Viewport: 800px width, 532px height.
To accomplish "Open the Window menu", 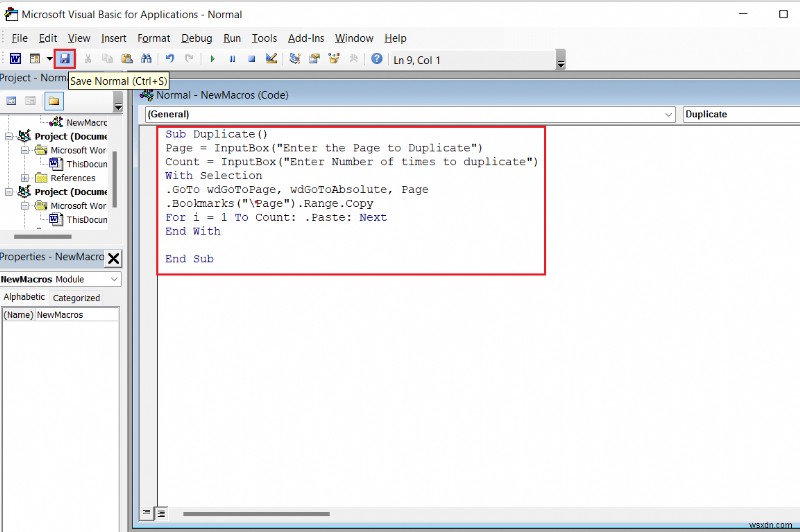I will pyautogui.click(x=354, y=38).
